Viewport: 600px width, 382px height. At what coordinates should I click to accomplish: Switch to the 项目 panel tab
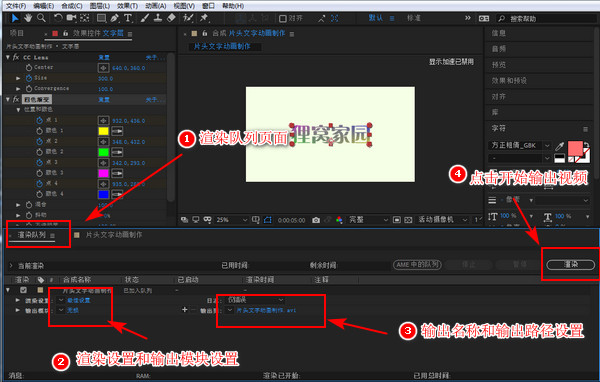click(x=17, y=33)
